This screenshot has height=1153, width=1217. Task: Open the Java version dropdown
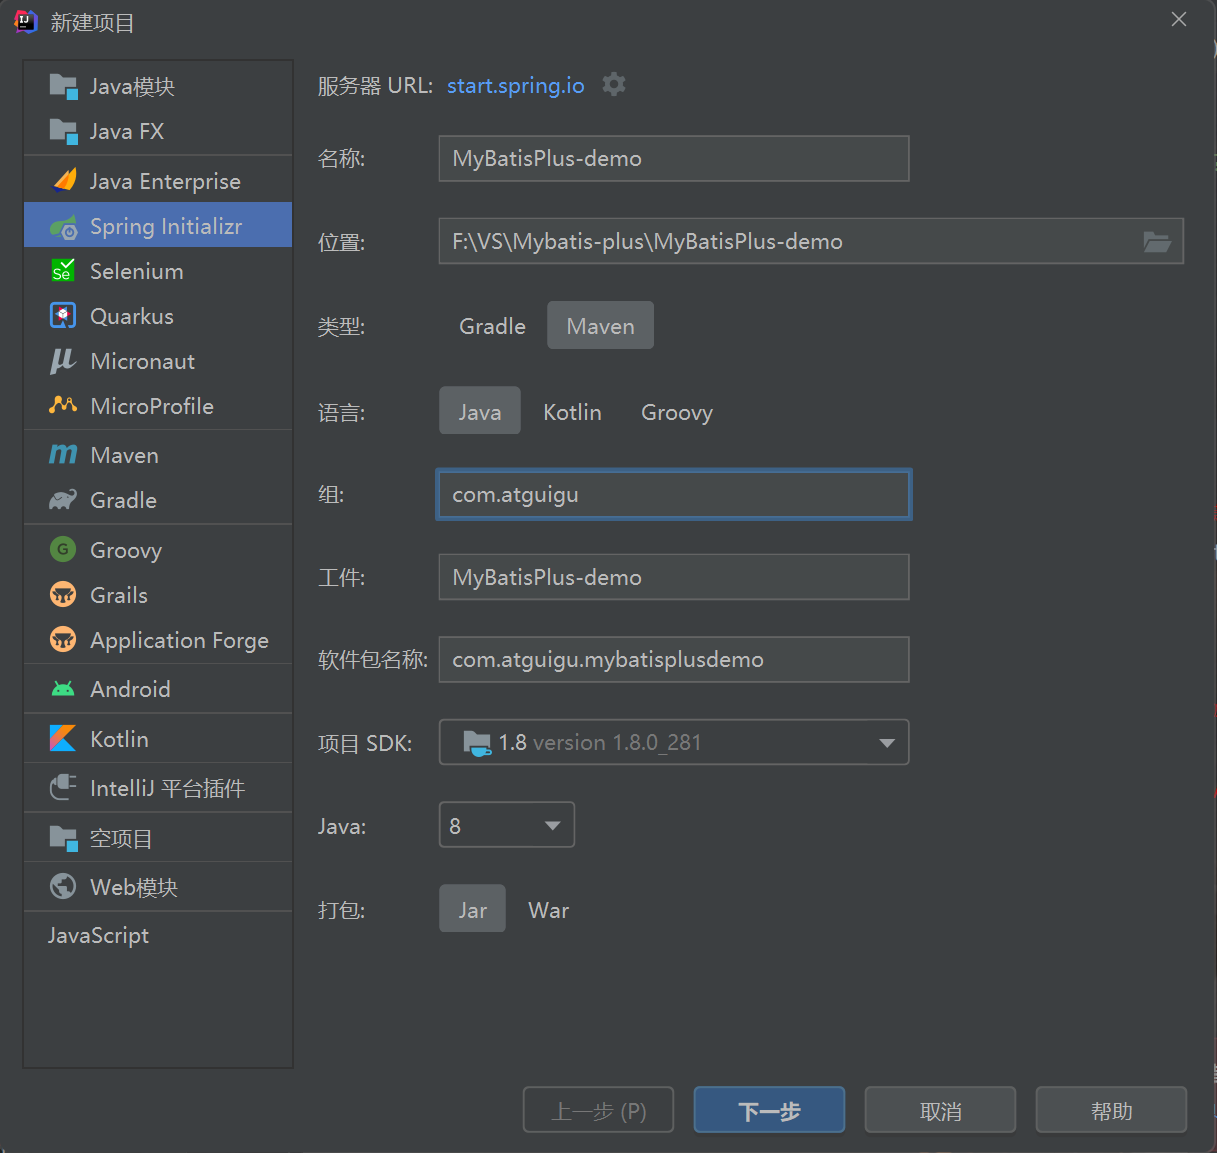click(x=507, y=825)
